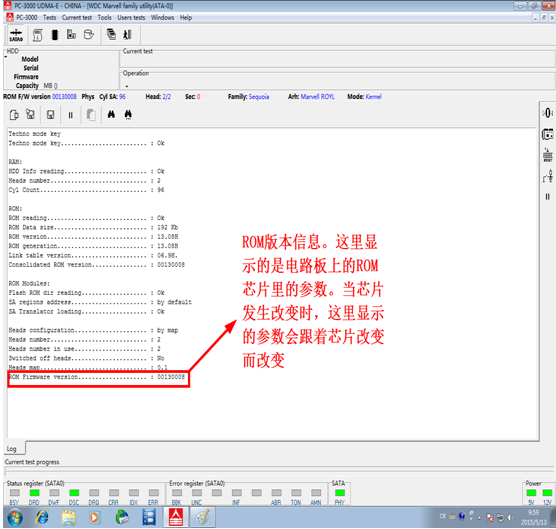Viewport: 556px width, 529px height.
Task: Open the Users tests menu
Action: [131, 17]
